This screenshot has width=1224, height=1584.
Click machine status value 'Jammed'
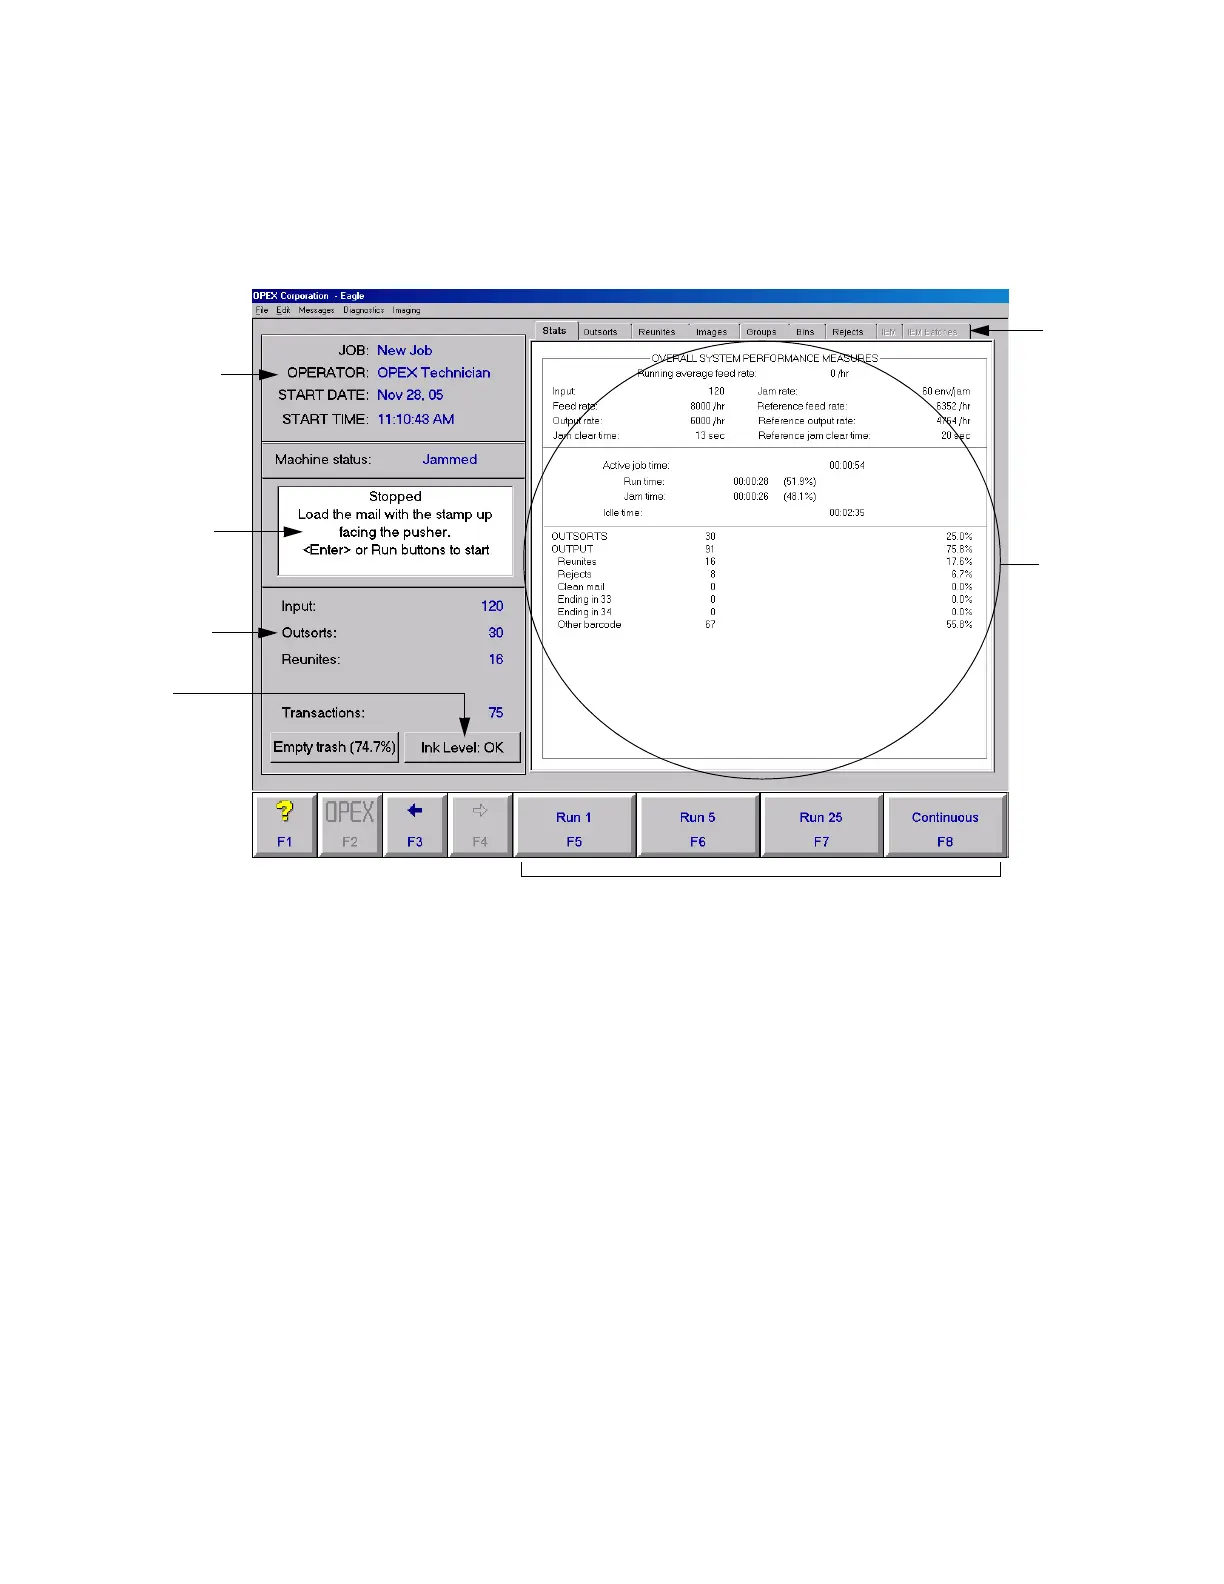point(450,459)
